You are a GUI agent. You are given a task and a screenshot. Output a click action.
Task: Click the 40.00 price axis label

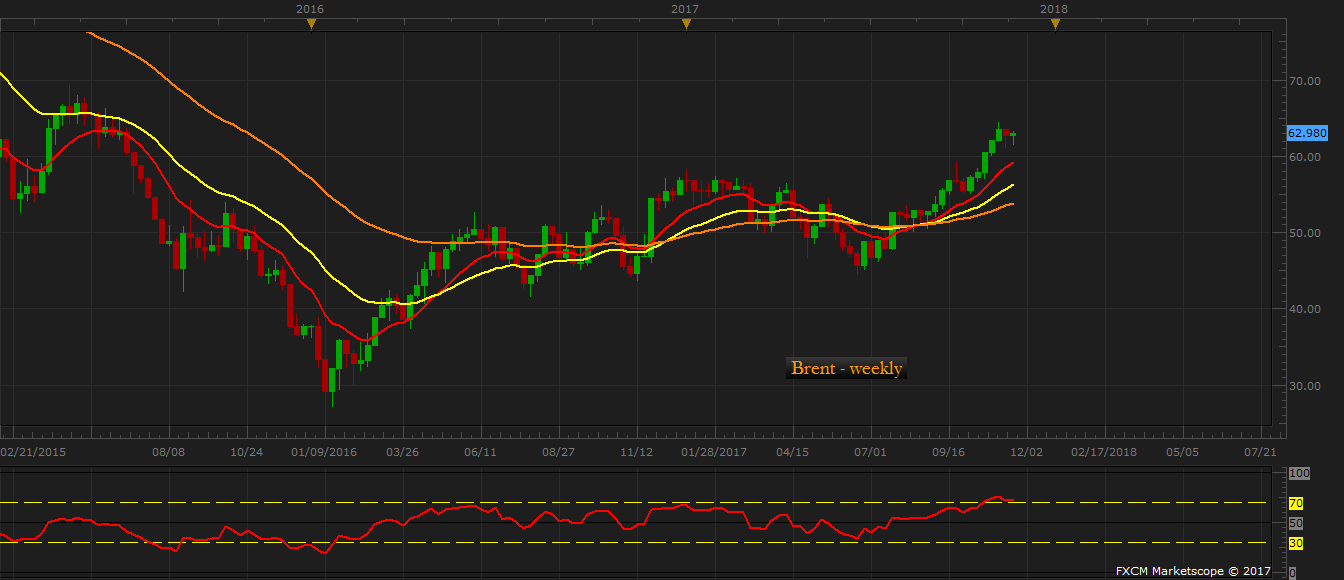[x=1303, y=309]
